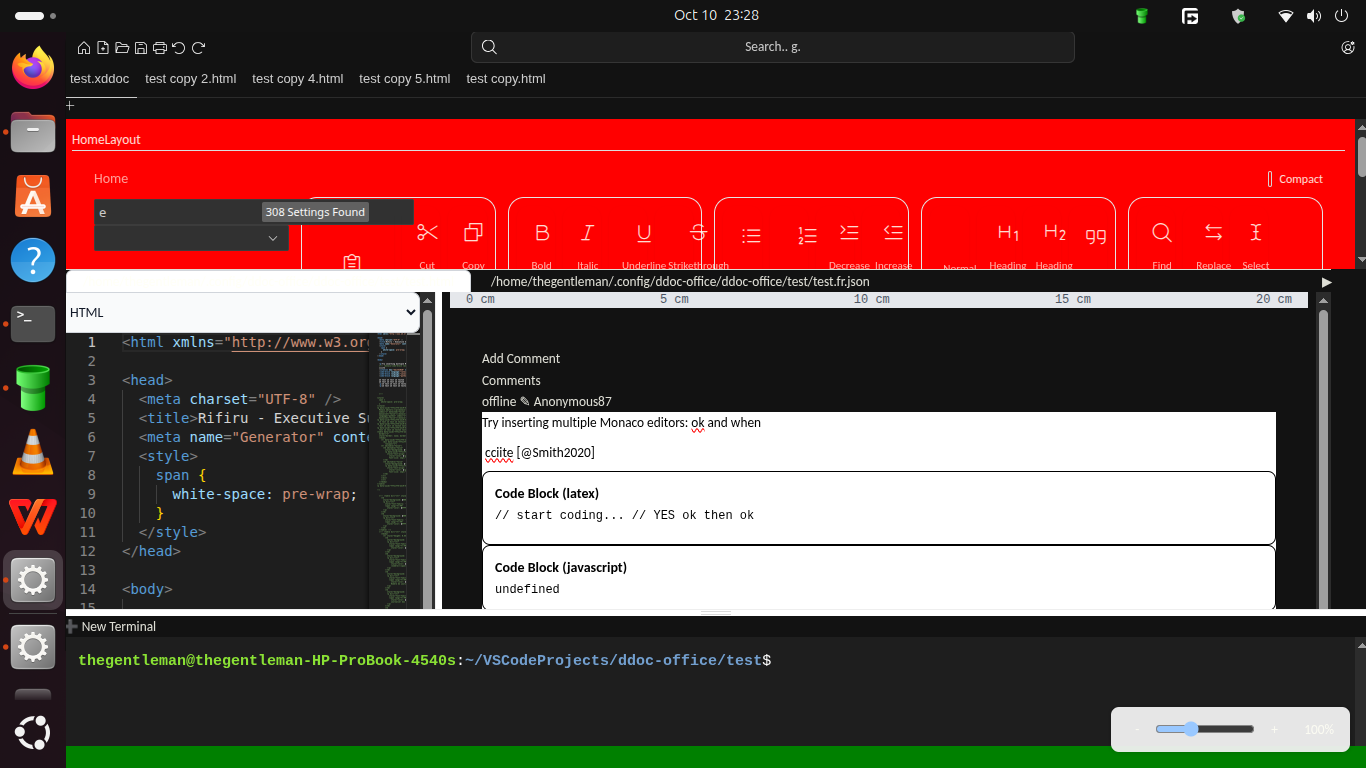
Task: Open the Replace tool
Action: click(1213, 233)
